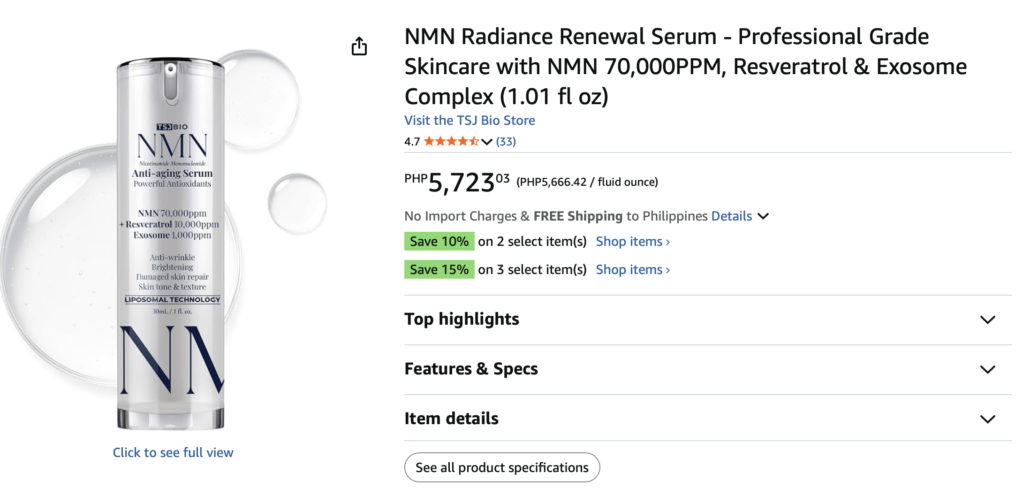Click the share icon beside product image
The height and width of the screenshot is (488, 1030).
coord(359,47)
